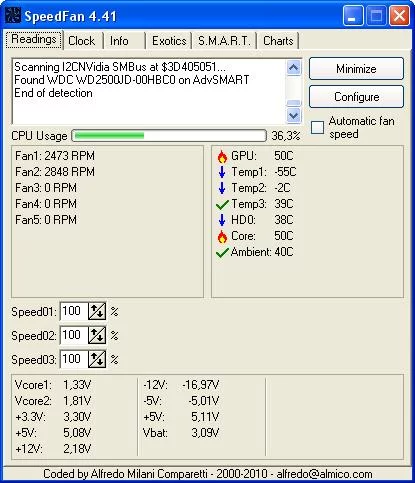Screen dimensions: 415x483
Task: Click the alfredo@almico.com status bar text
Action: (x=324, y=474)
